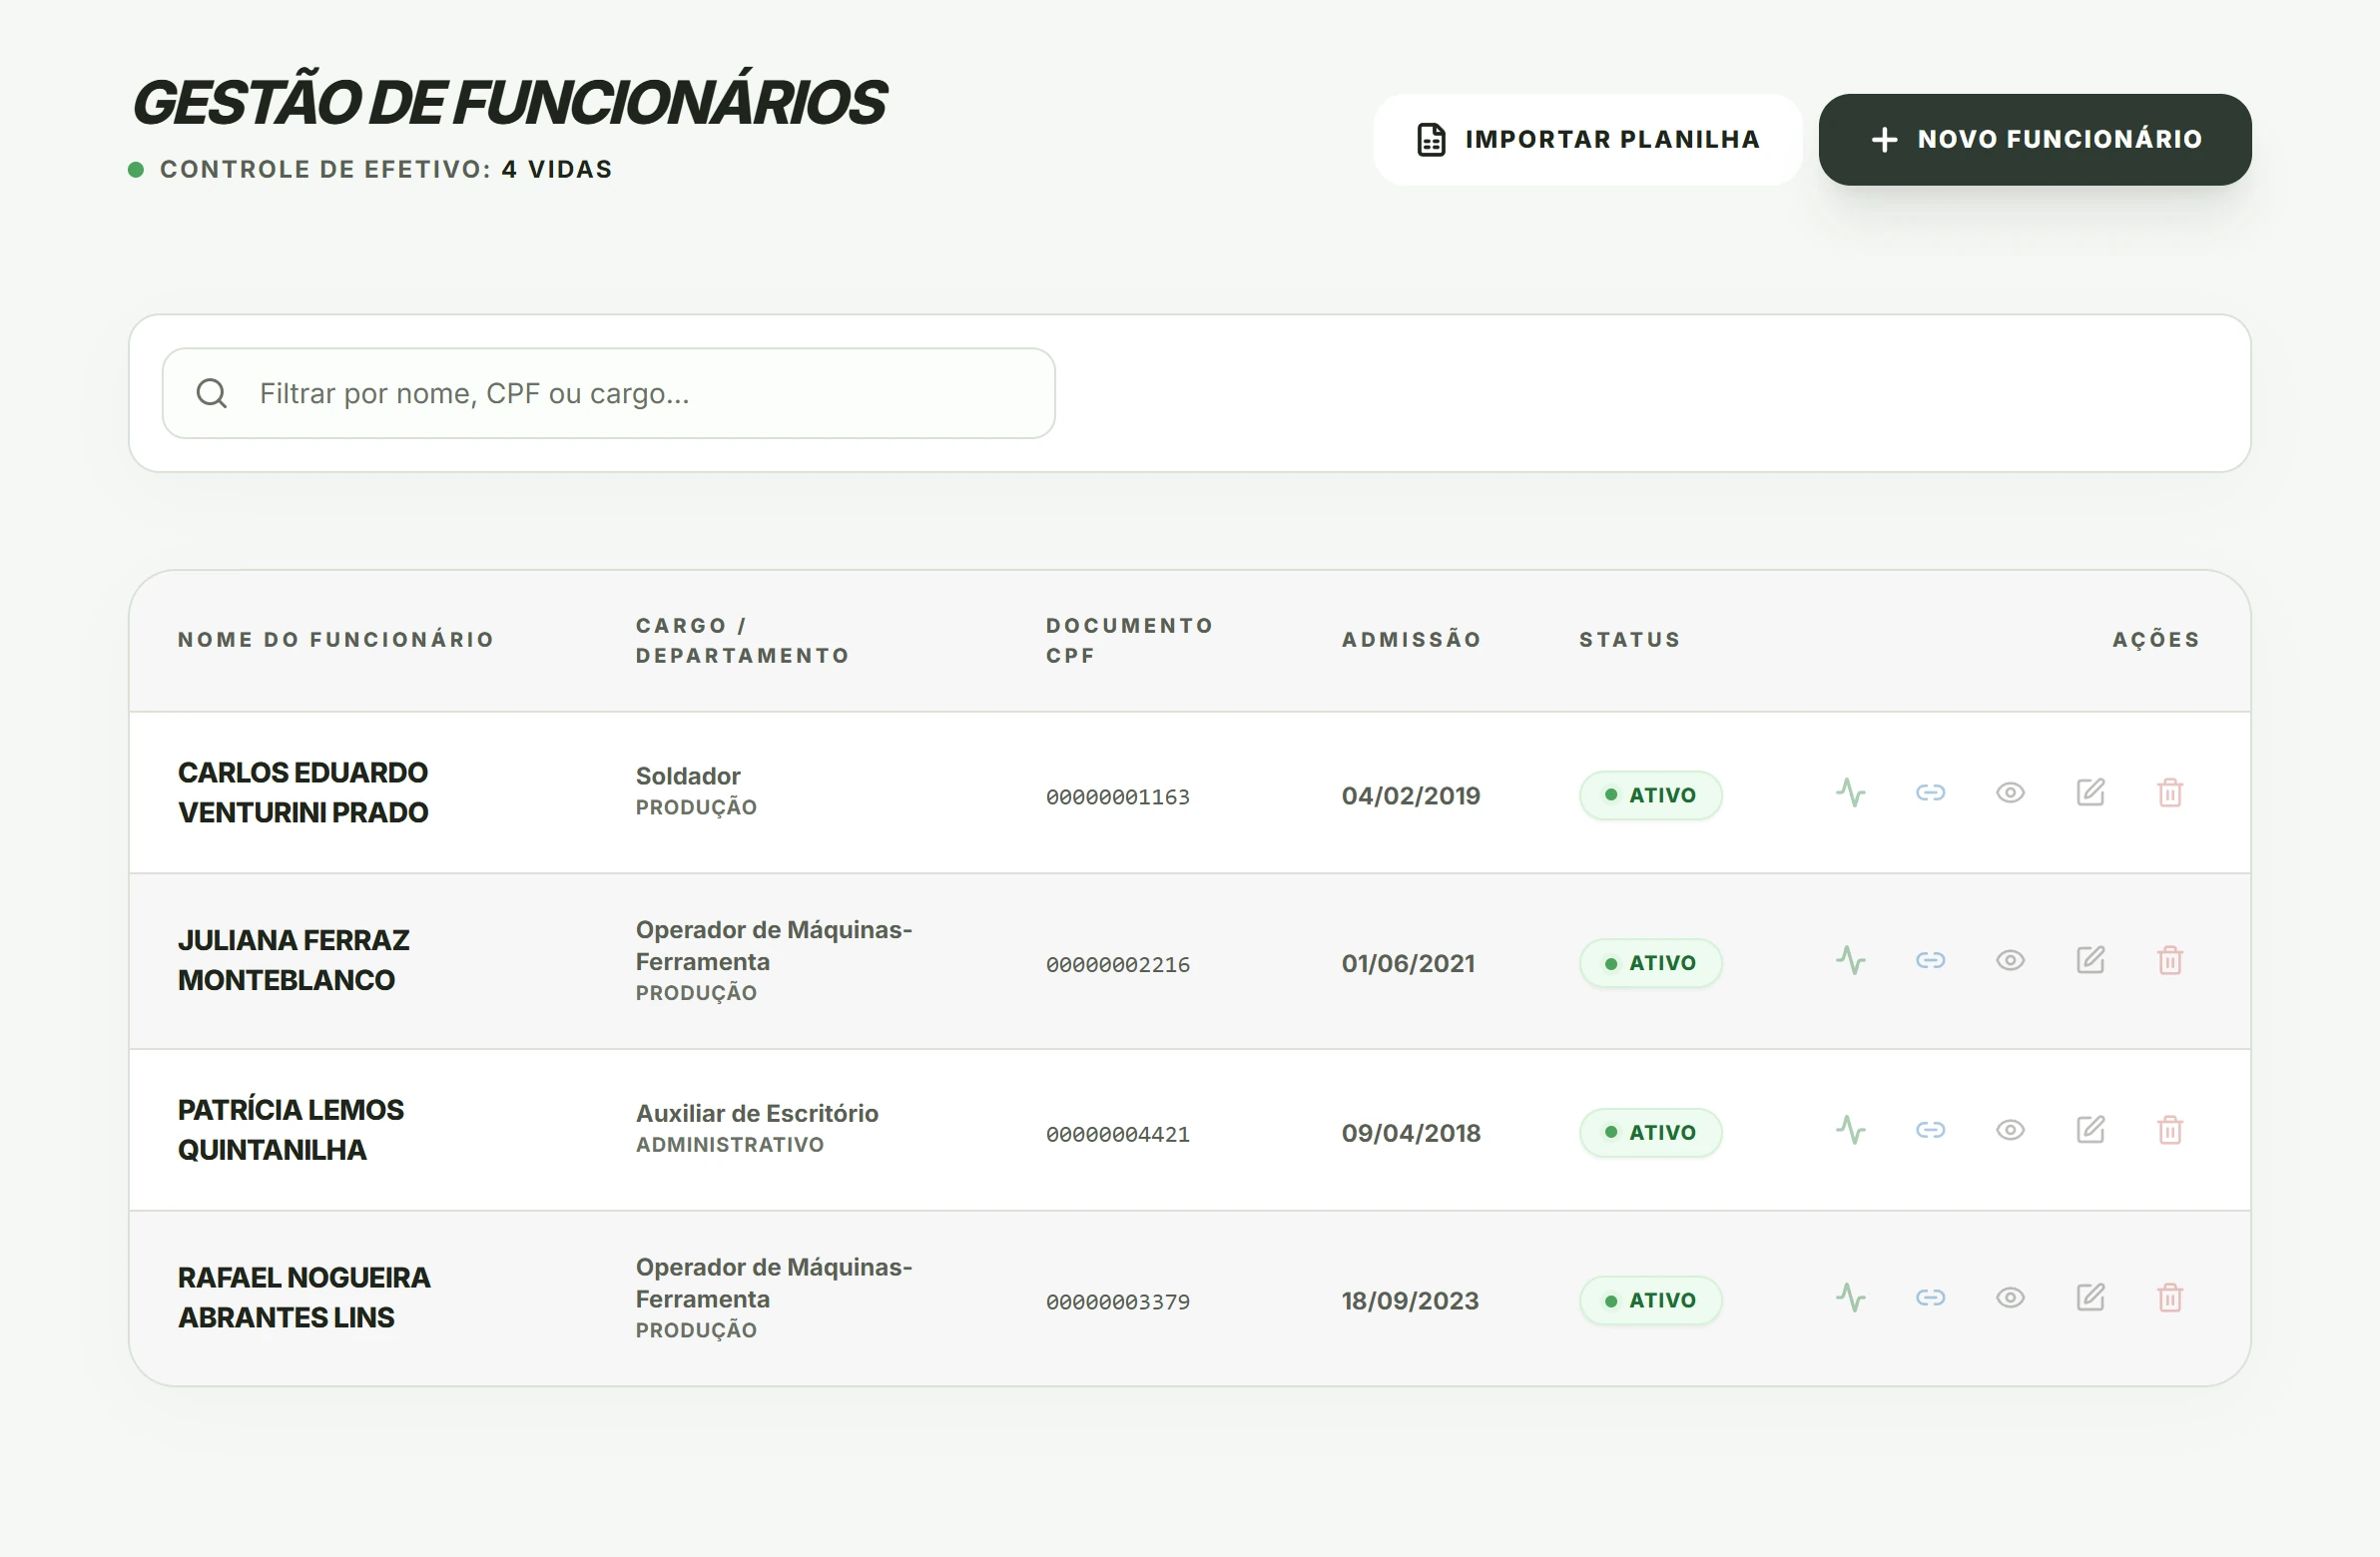Click admission date 09/04/2018

click(1411, 1133)
